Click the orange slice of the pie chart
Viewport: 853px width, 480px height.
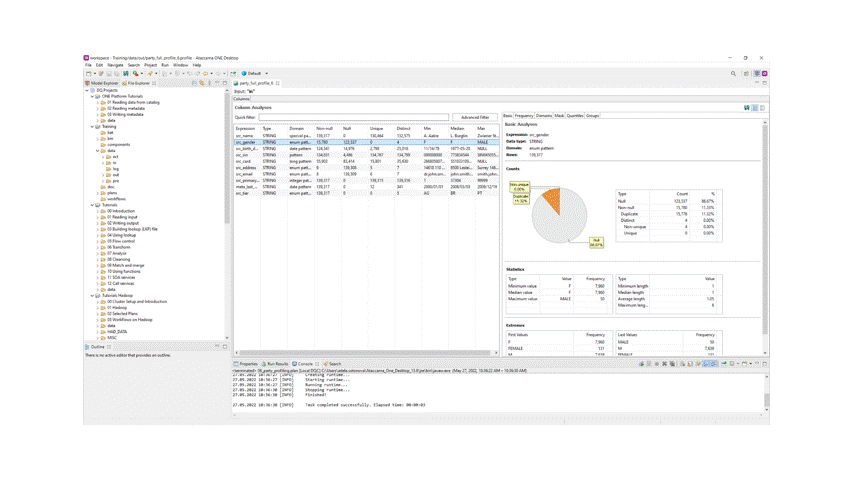click(553, 200)
